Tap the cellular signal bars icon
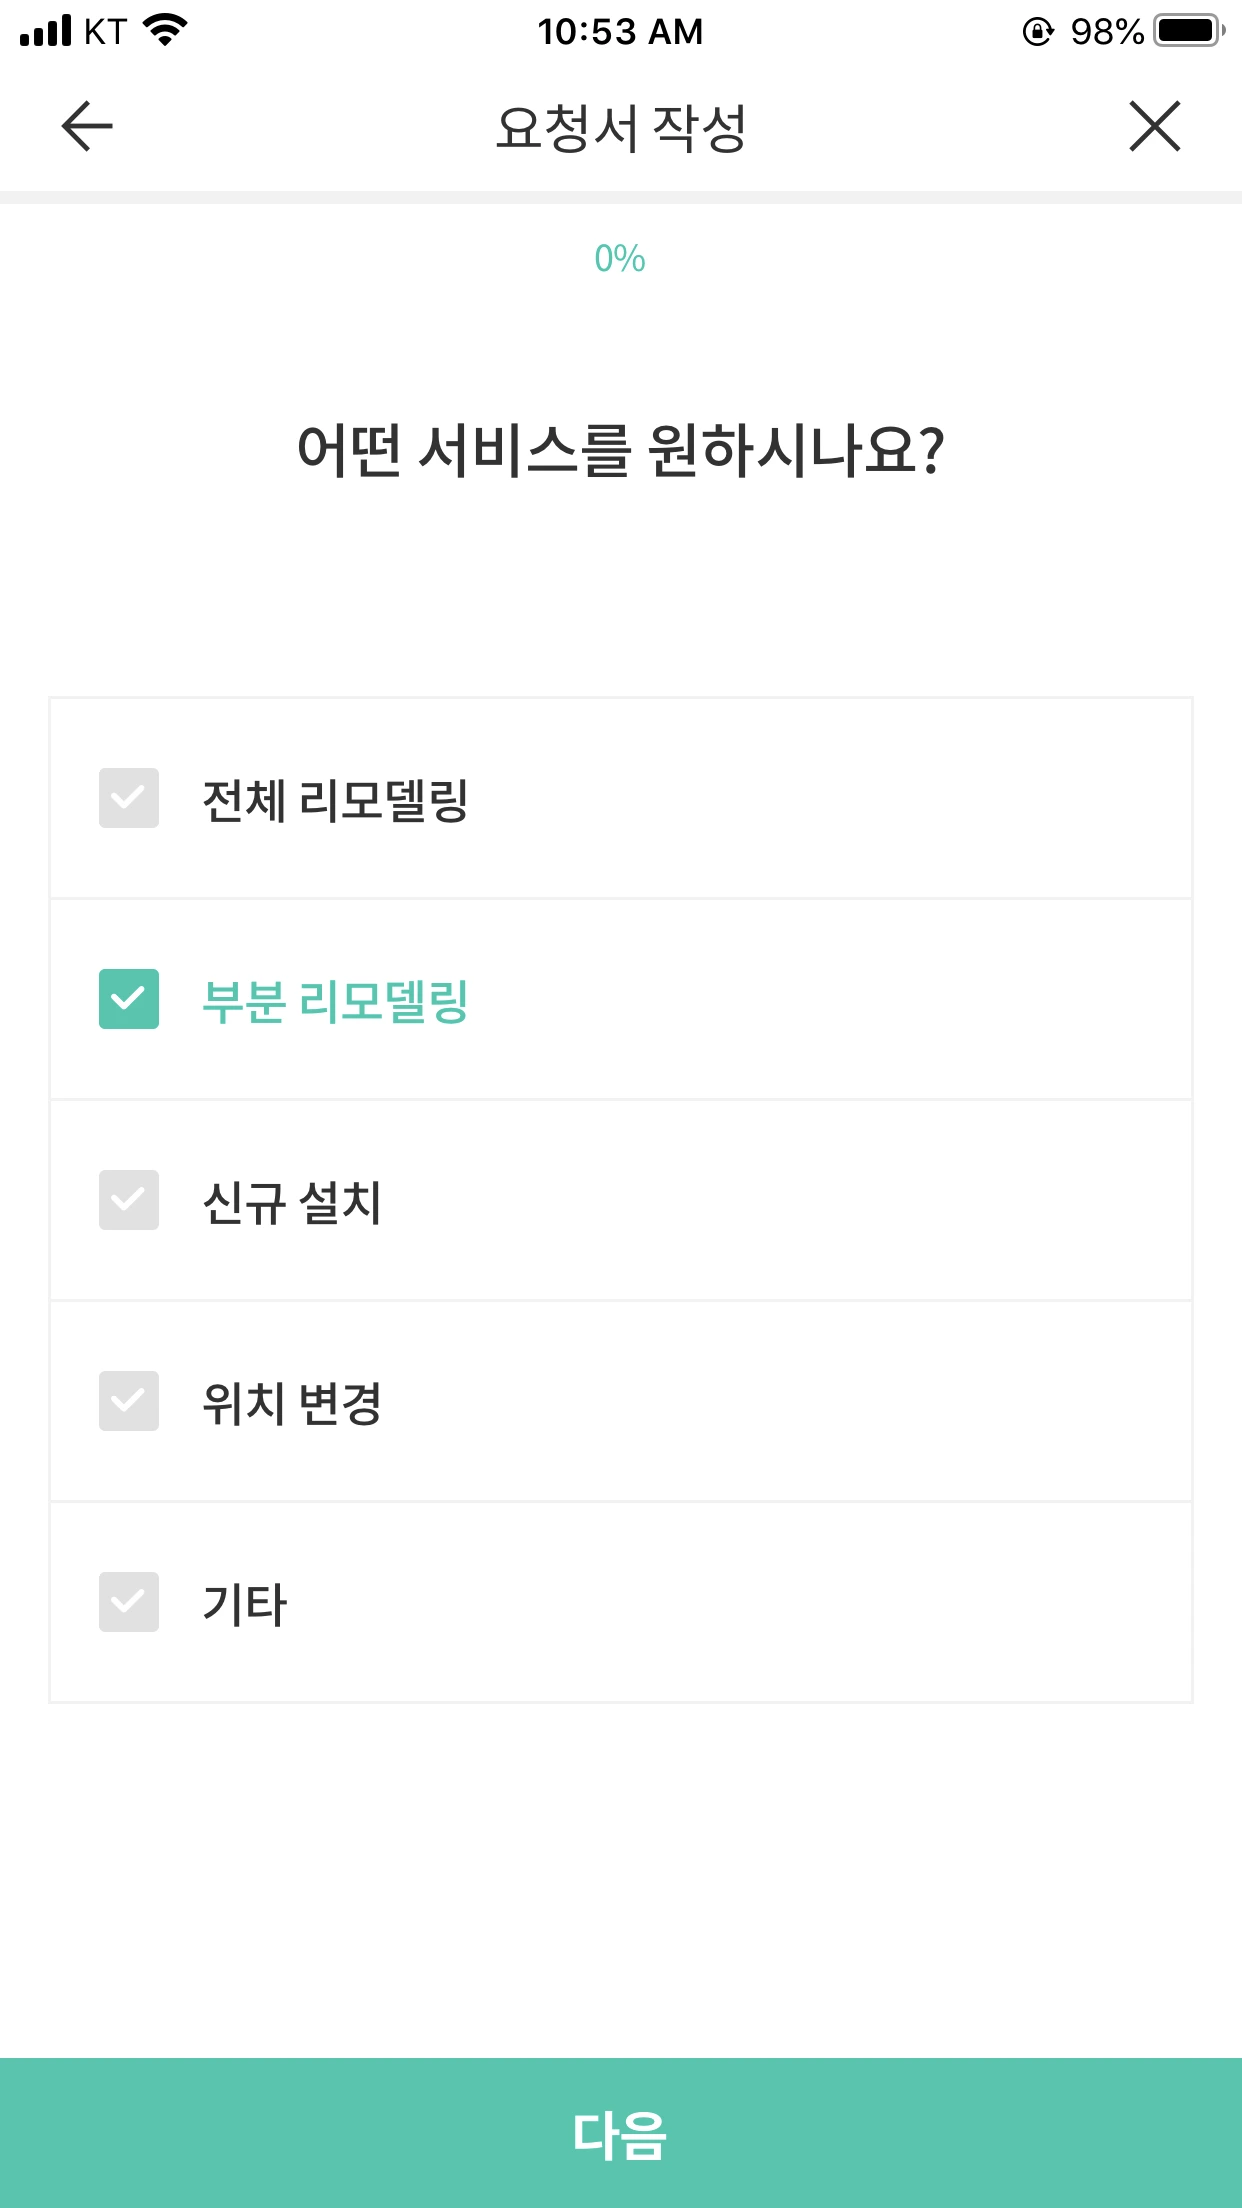1242x2208 pixels. [46, 31]
